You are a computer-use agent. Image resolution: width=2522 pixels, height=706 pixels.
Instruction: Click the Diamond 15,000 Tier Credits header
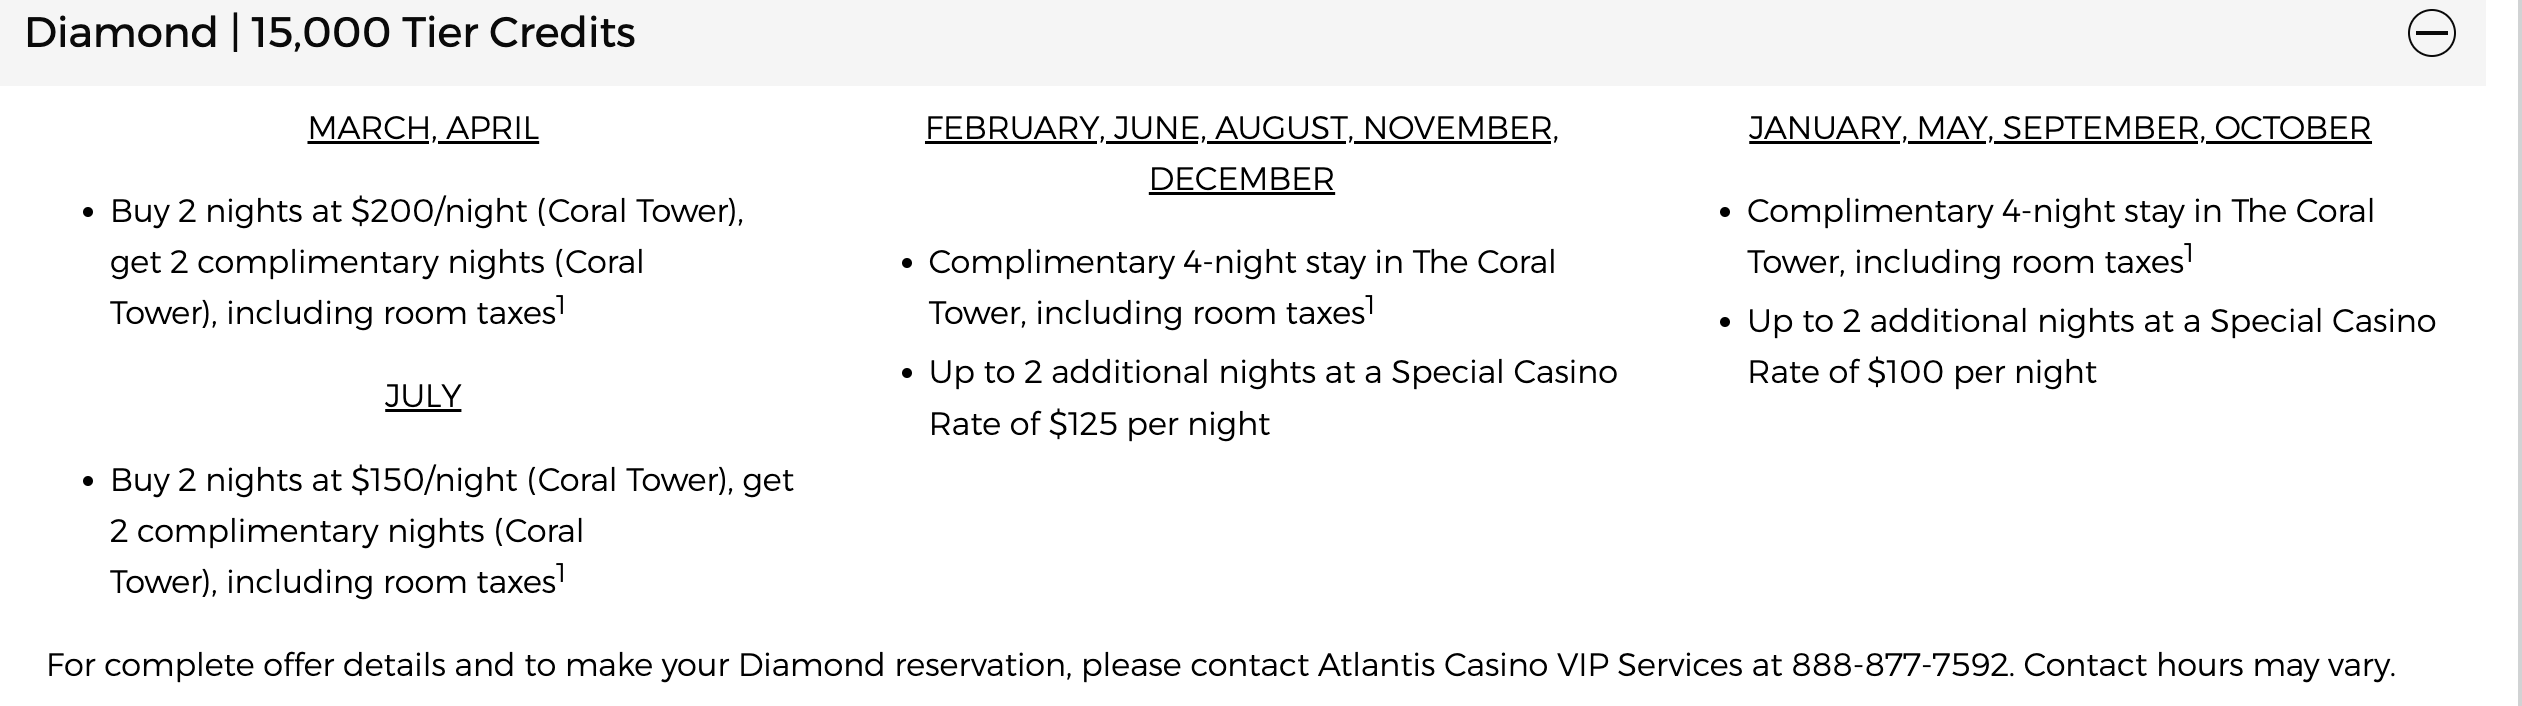[330, 33]
